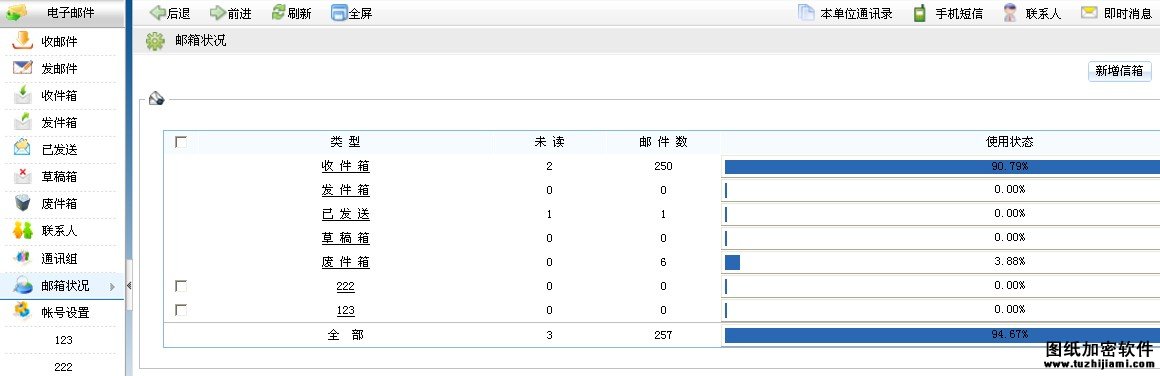Click the 废件箱 trash bin icon in sidebar
The height and width of the screenshot is (376, 1160).
(23, 203)
